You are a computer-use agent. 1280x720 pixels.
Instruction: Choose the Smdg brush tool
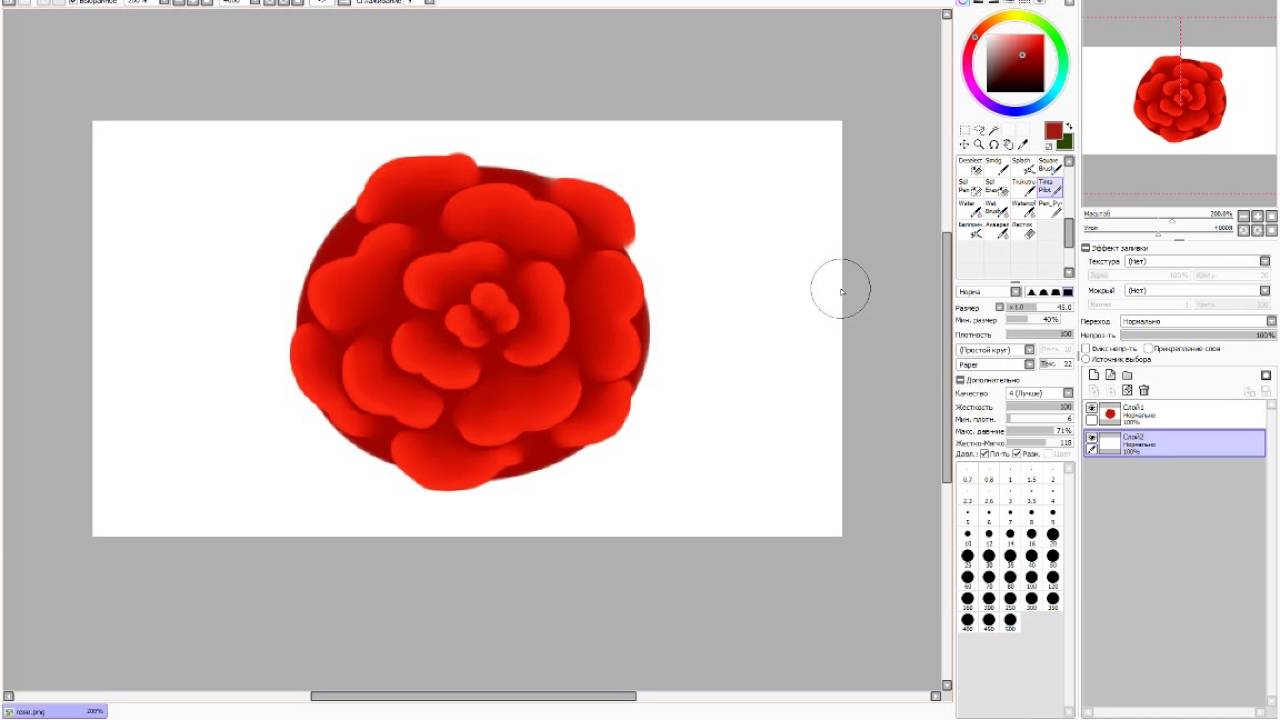pyautogui.click(x=997, y=166)
